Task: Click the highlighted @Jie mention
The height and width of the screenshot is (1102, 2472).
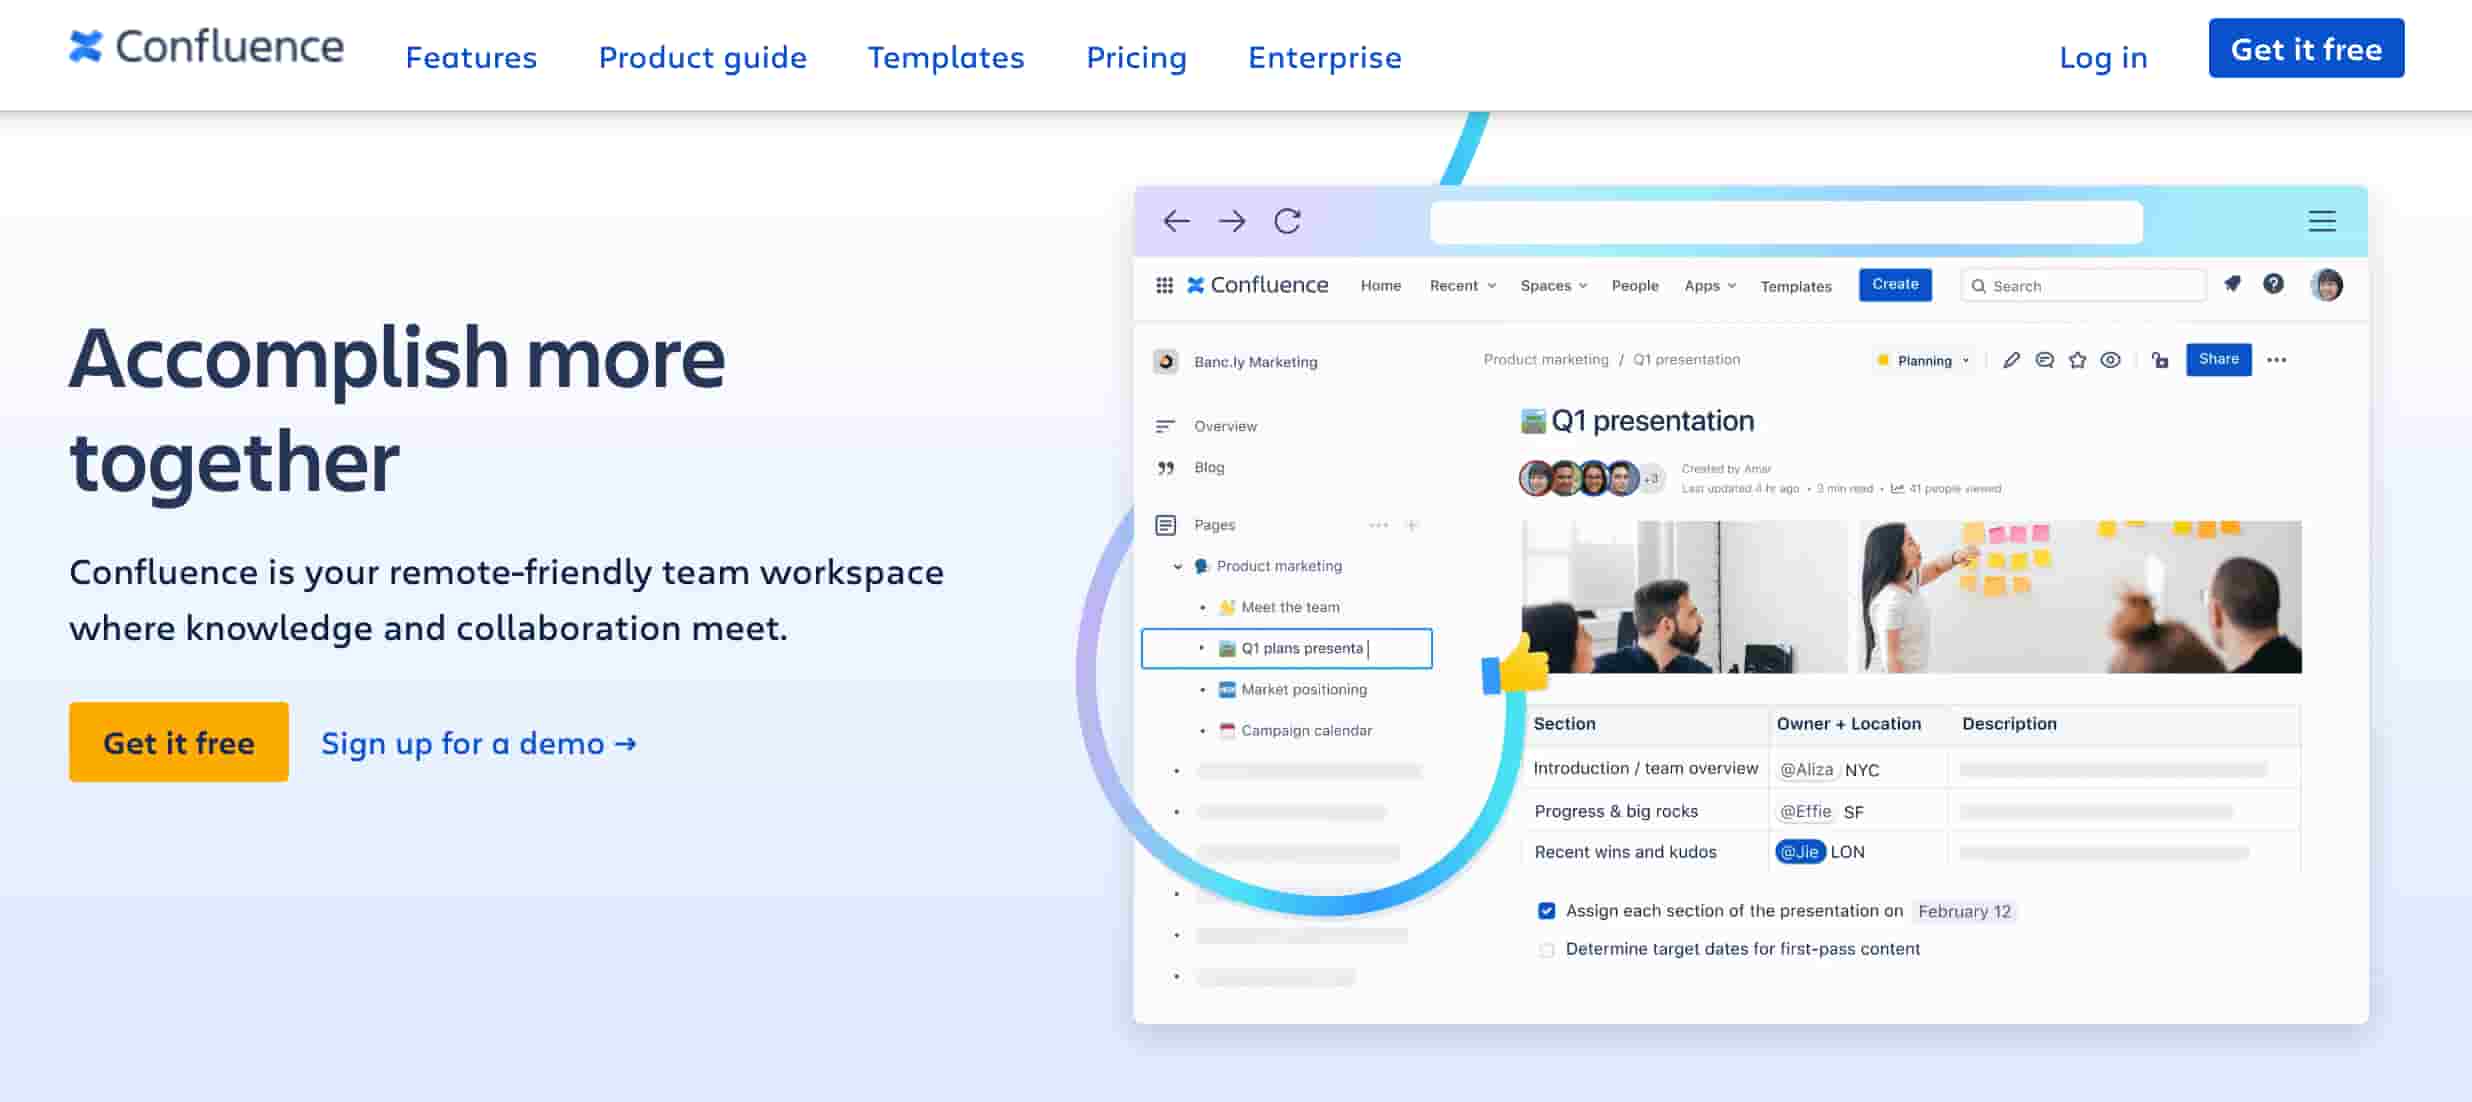Action: tap(1800, 852)
